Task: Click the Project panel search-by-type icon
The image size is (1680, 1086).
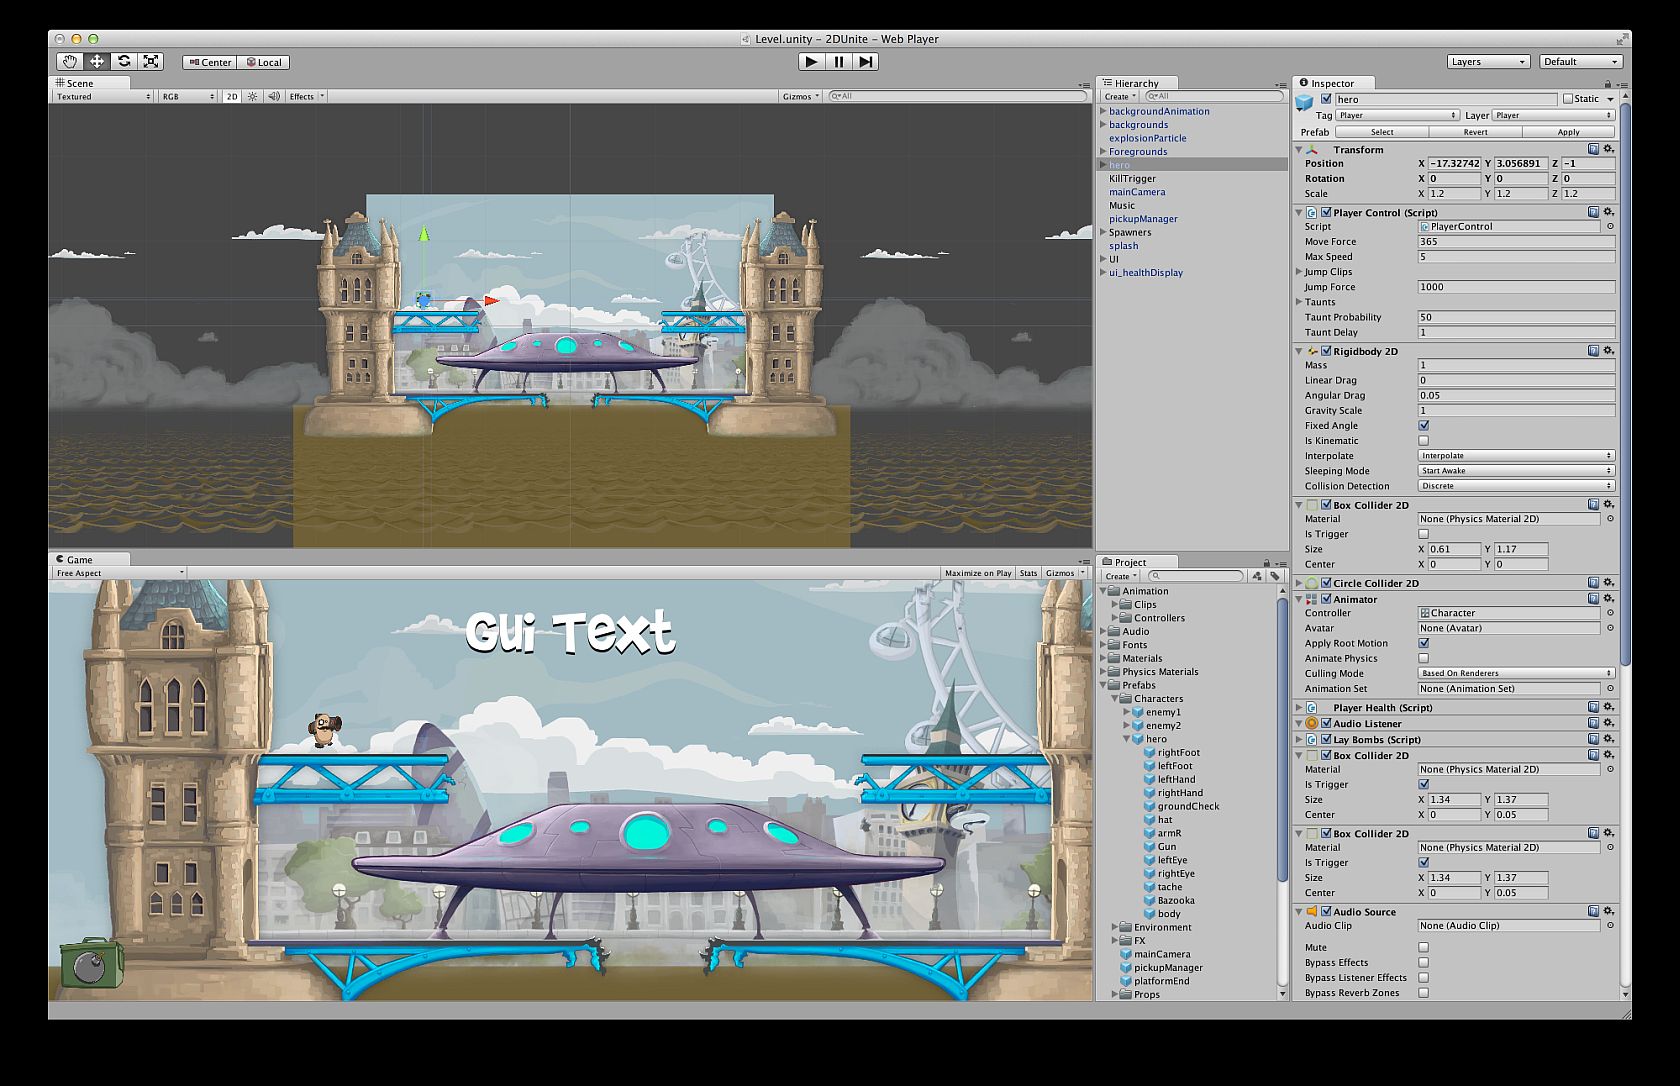Action: 1257,576
